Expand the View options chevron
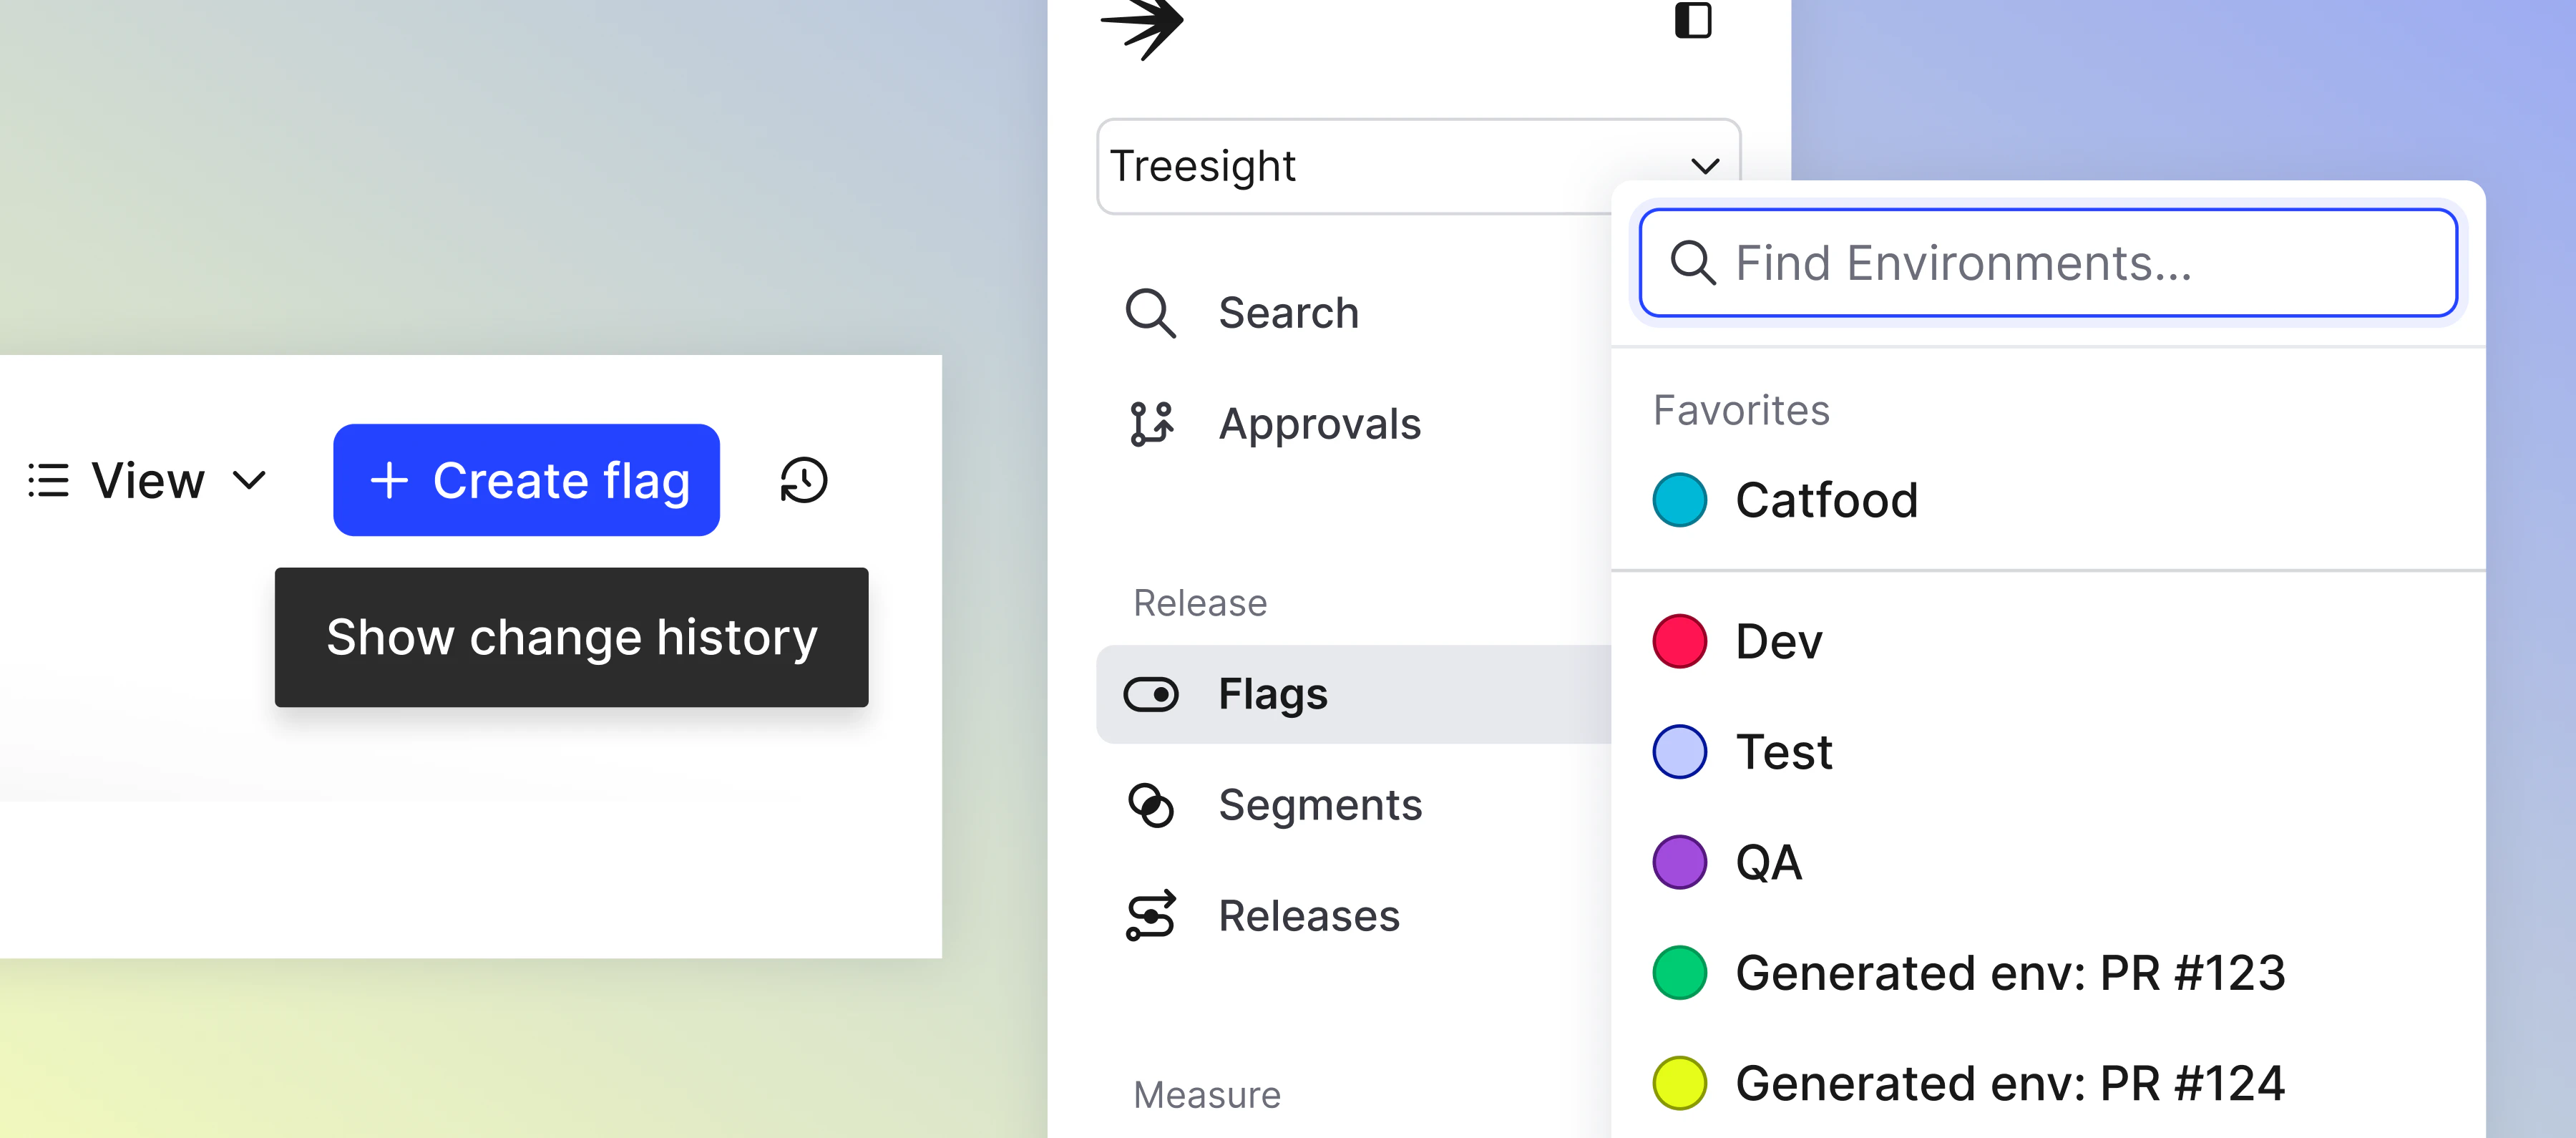 pyautogui.click(x=249, y=480)
